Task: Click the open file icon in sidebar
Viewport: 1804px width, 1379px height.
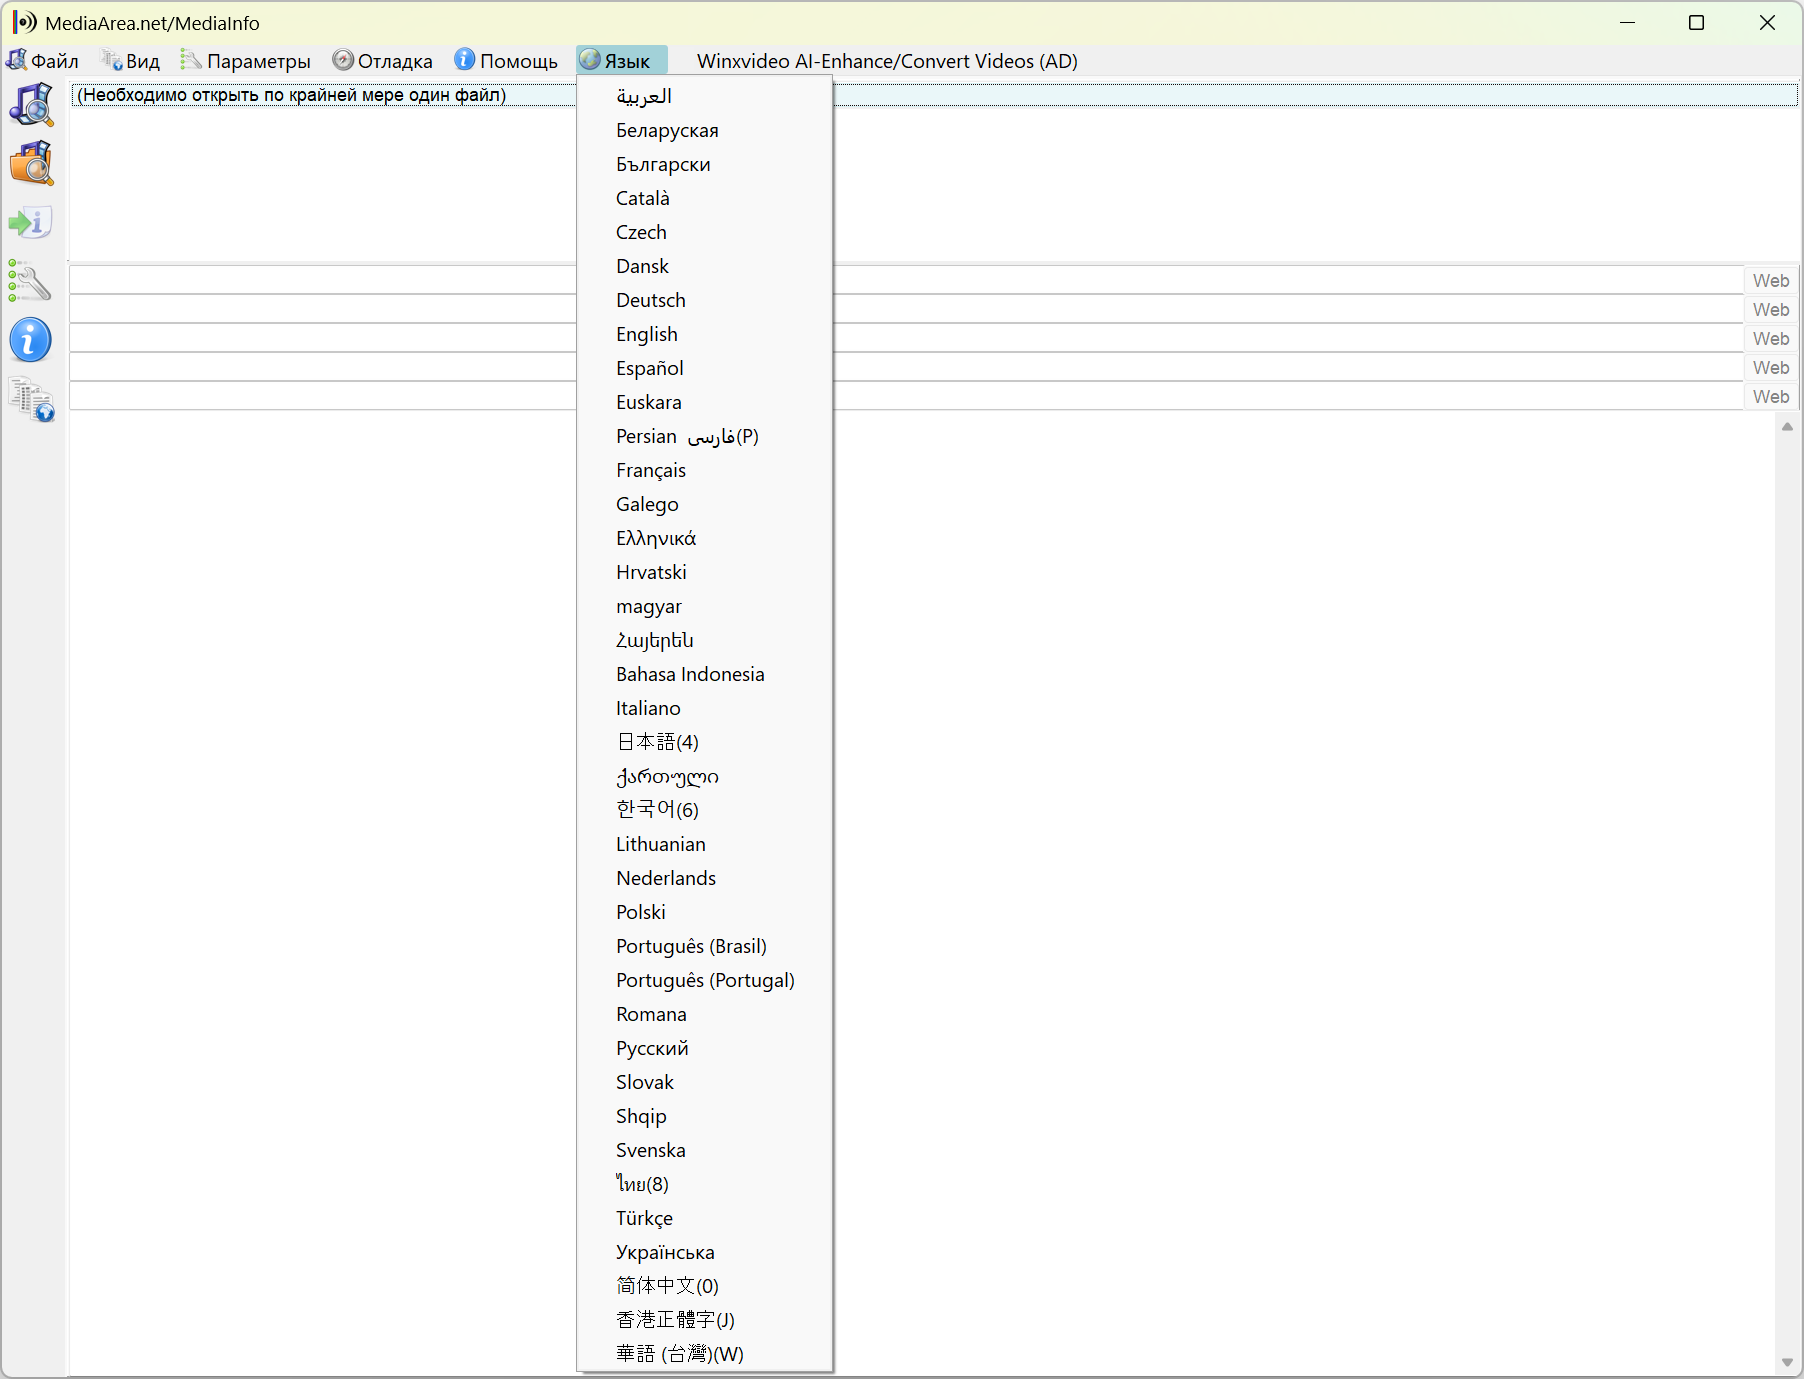Action: click(x=31, y=104)
